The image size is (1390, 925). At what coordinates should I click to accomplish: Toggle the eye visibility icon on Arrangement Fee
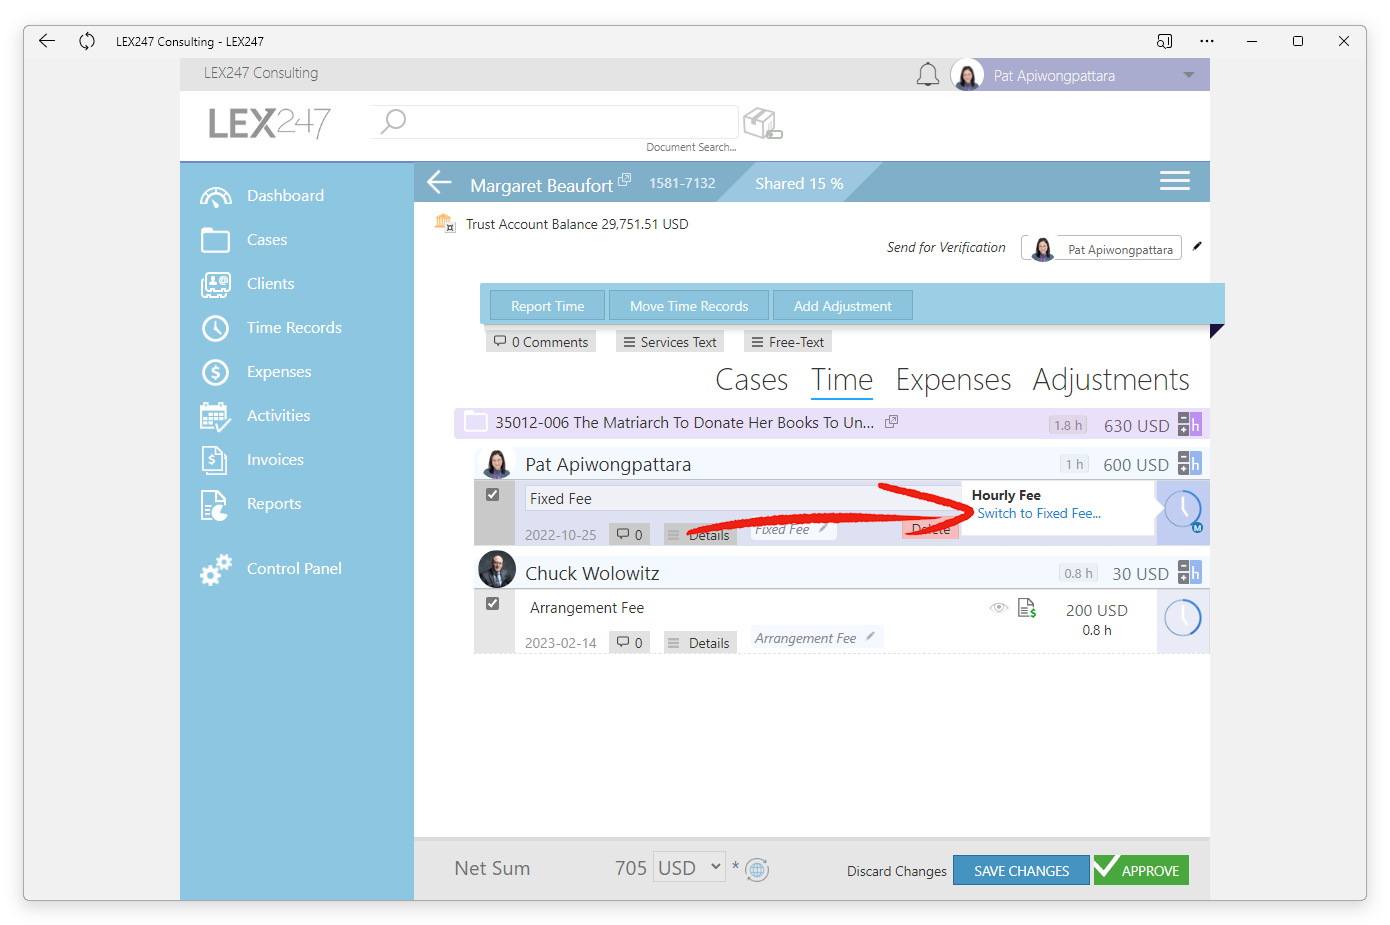click(998, 608)
